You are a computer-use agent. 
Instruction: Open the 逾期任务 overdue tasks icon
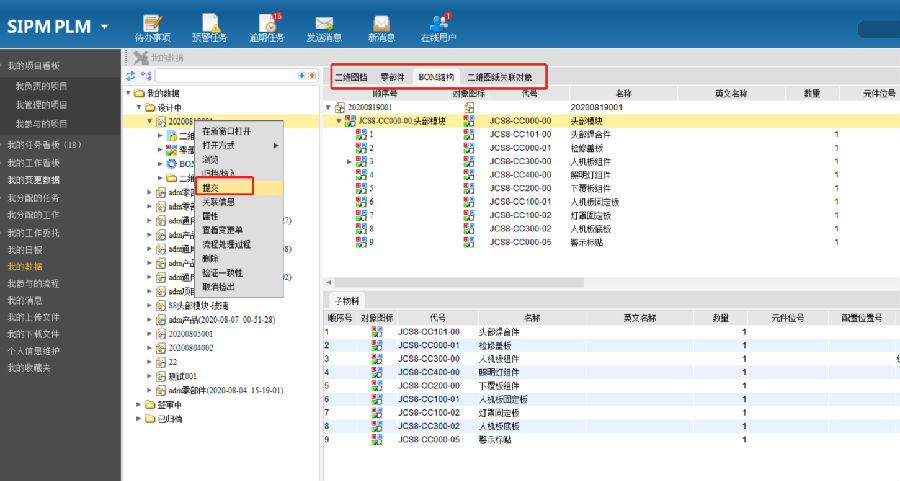(267, 27)
